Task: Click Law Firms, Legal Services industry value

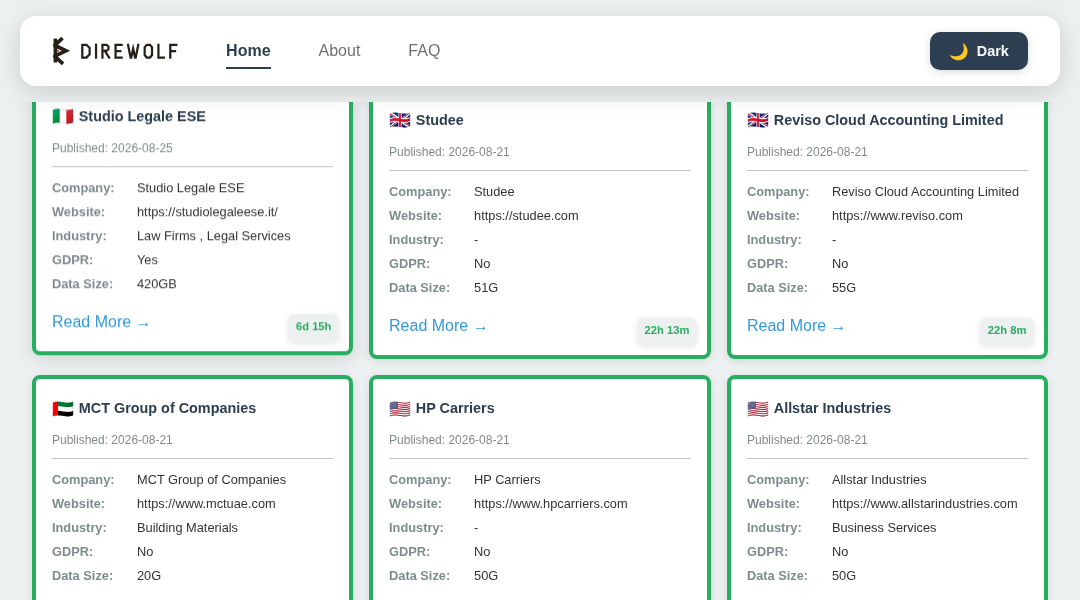Action: pos(214,236)
